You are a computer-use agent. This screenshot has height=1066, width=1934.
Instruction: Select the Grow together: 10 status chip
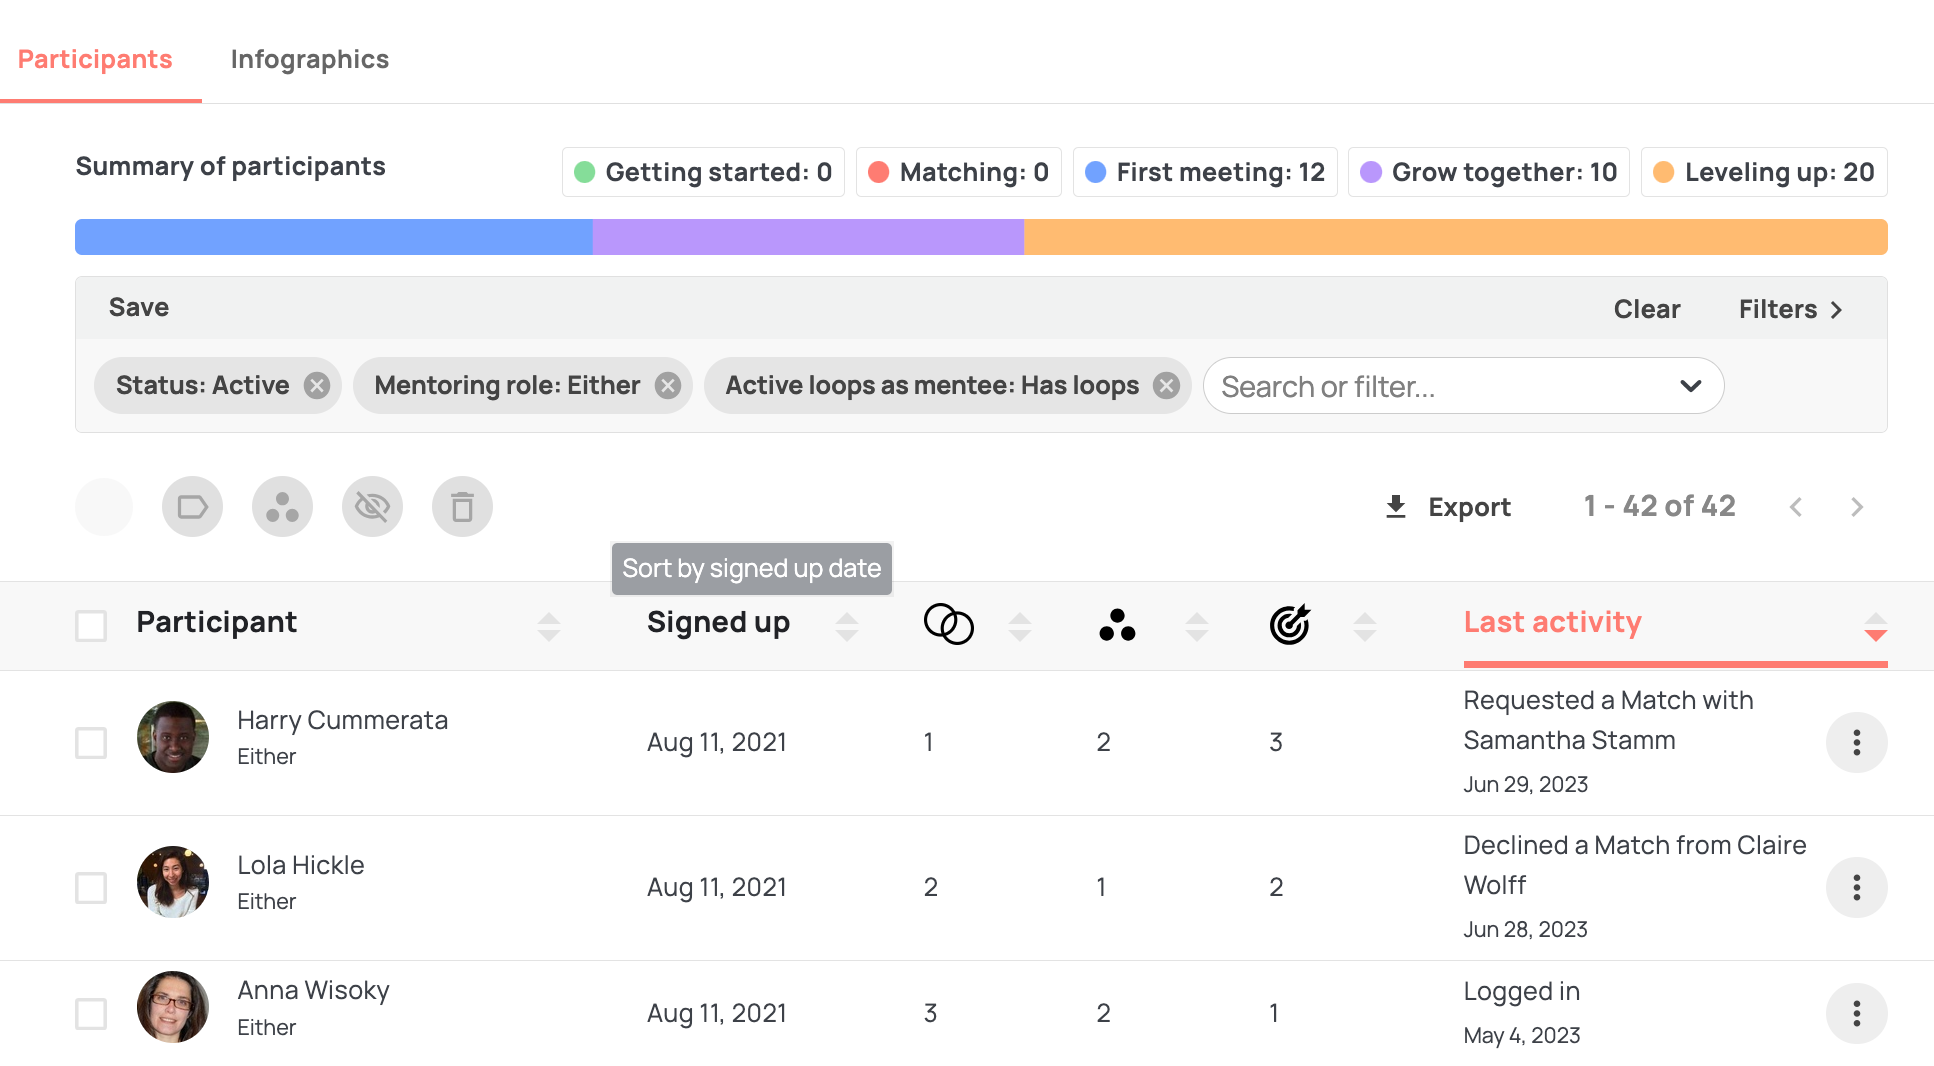[x=1489, y=172]
